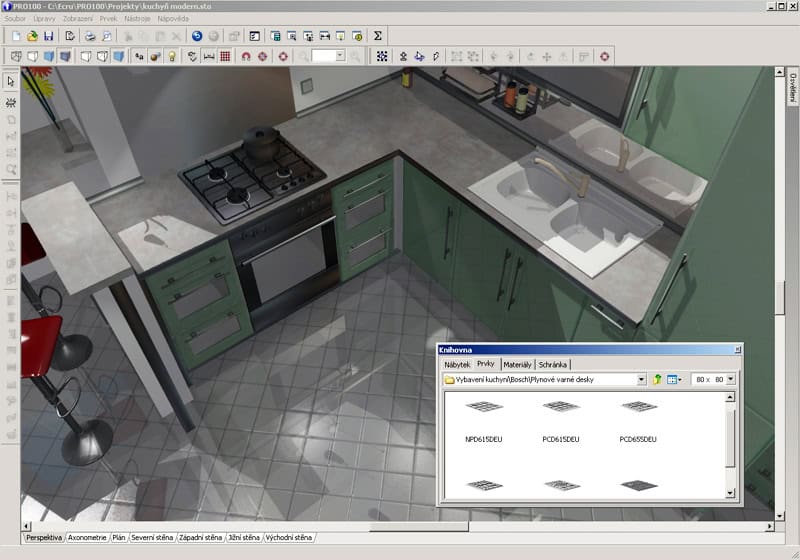Viewport: 800px width, 560px height.
Task: Switch to the Axonometrie view tab
Action: [87, 538]
